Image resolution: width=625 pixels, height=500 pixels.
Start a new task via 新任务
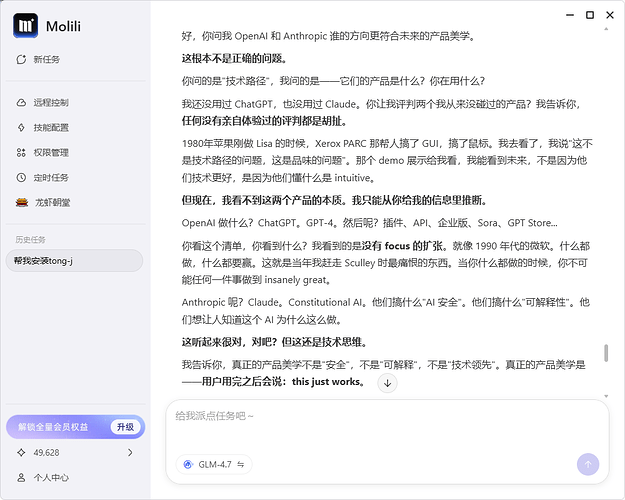click(x=46, y=59)
